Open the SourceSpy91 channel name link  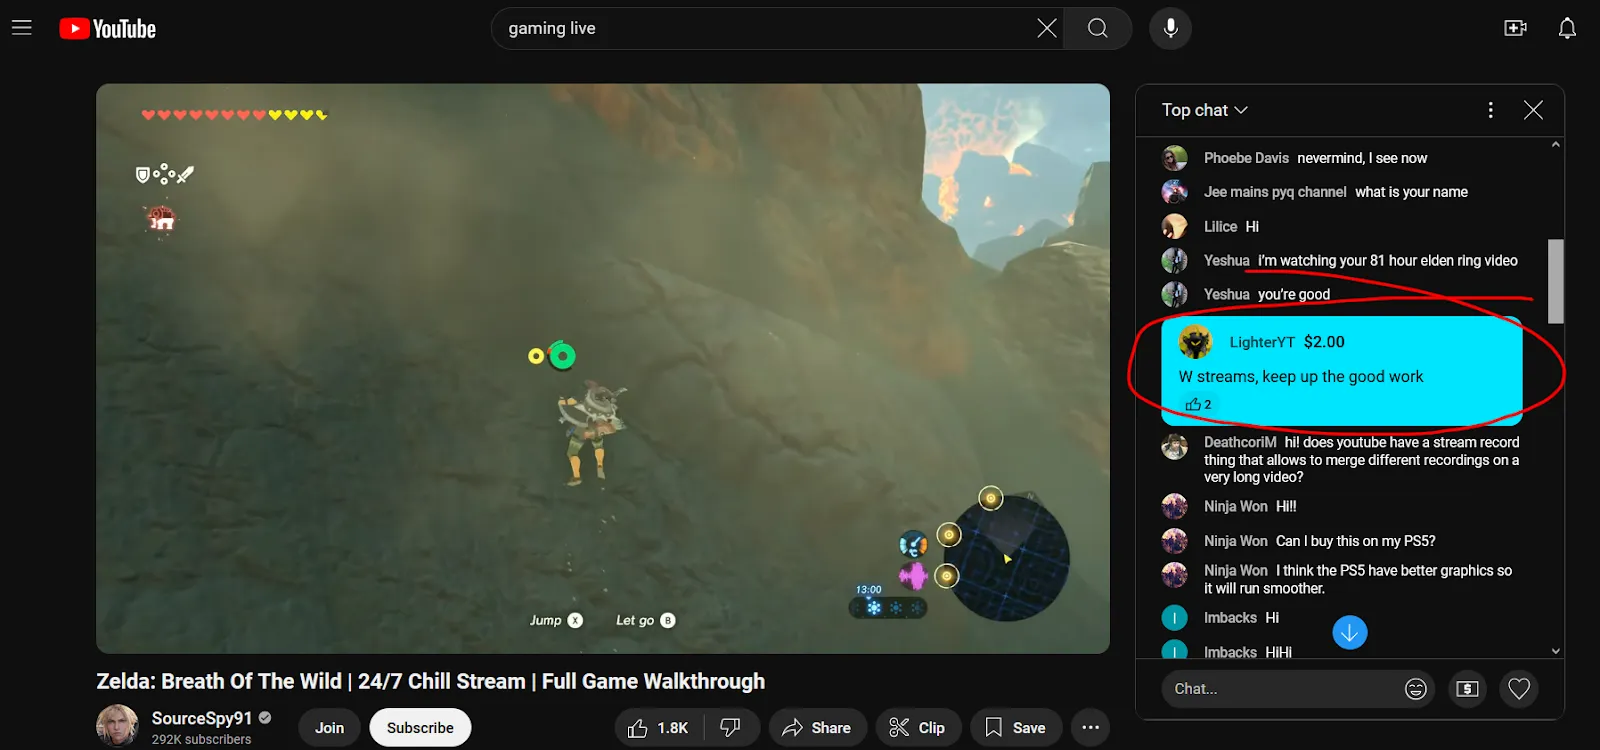click(202, 718)
